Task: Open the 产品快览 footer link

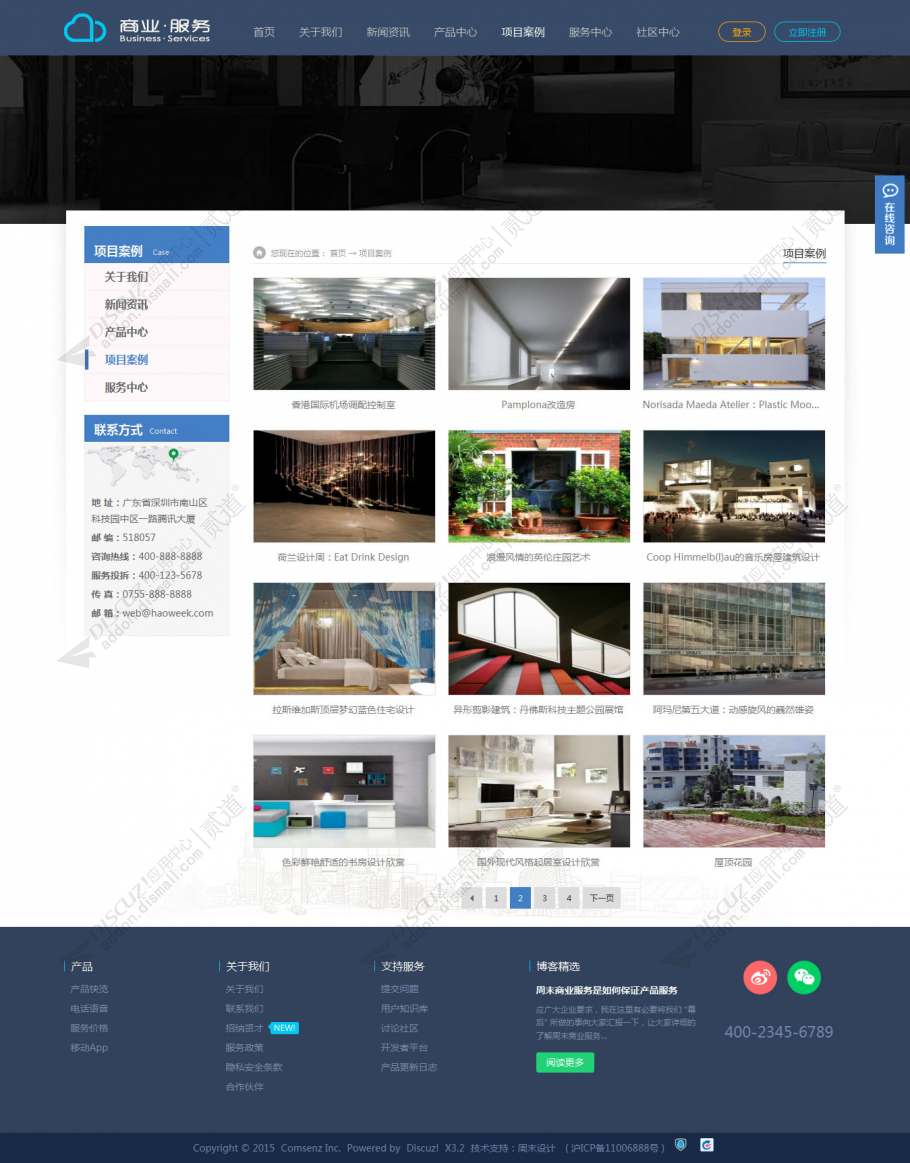Action: pos(89,989)
